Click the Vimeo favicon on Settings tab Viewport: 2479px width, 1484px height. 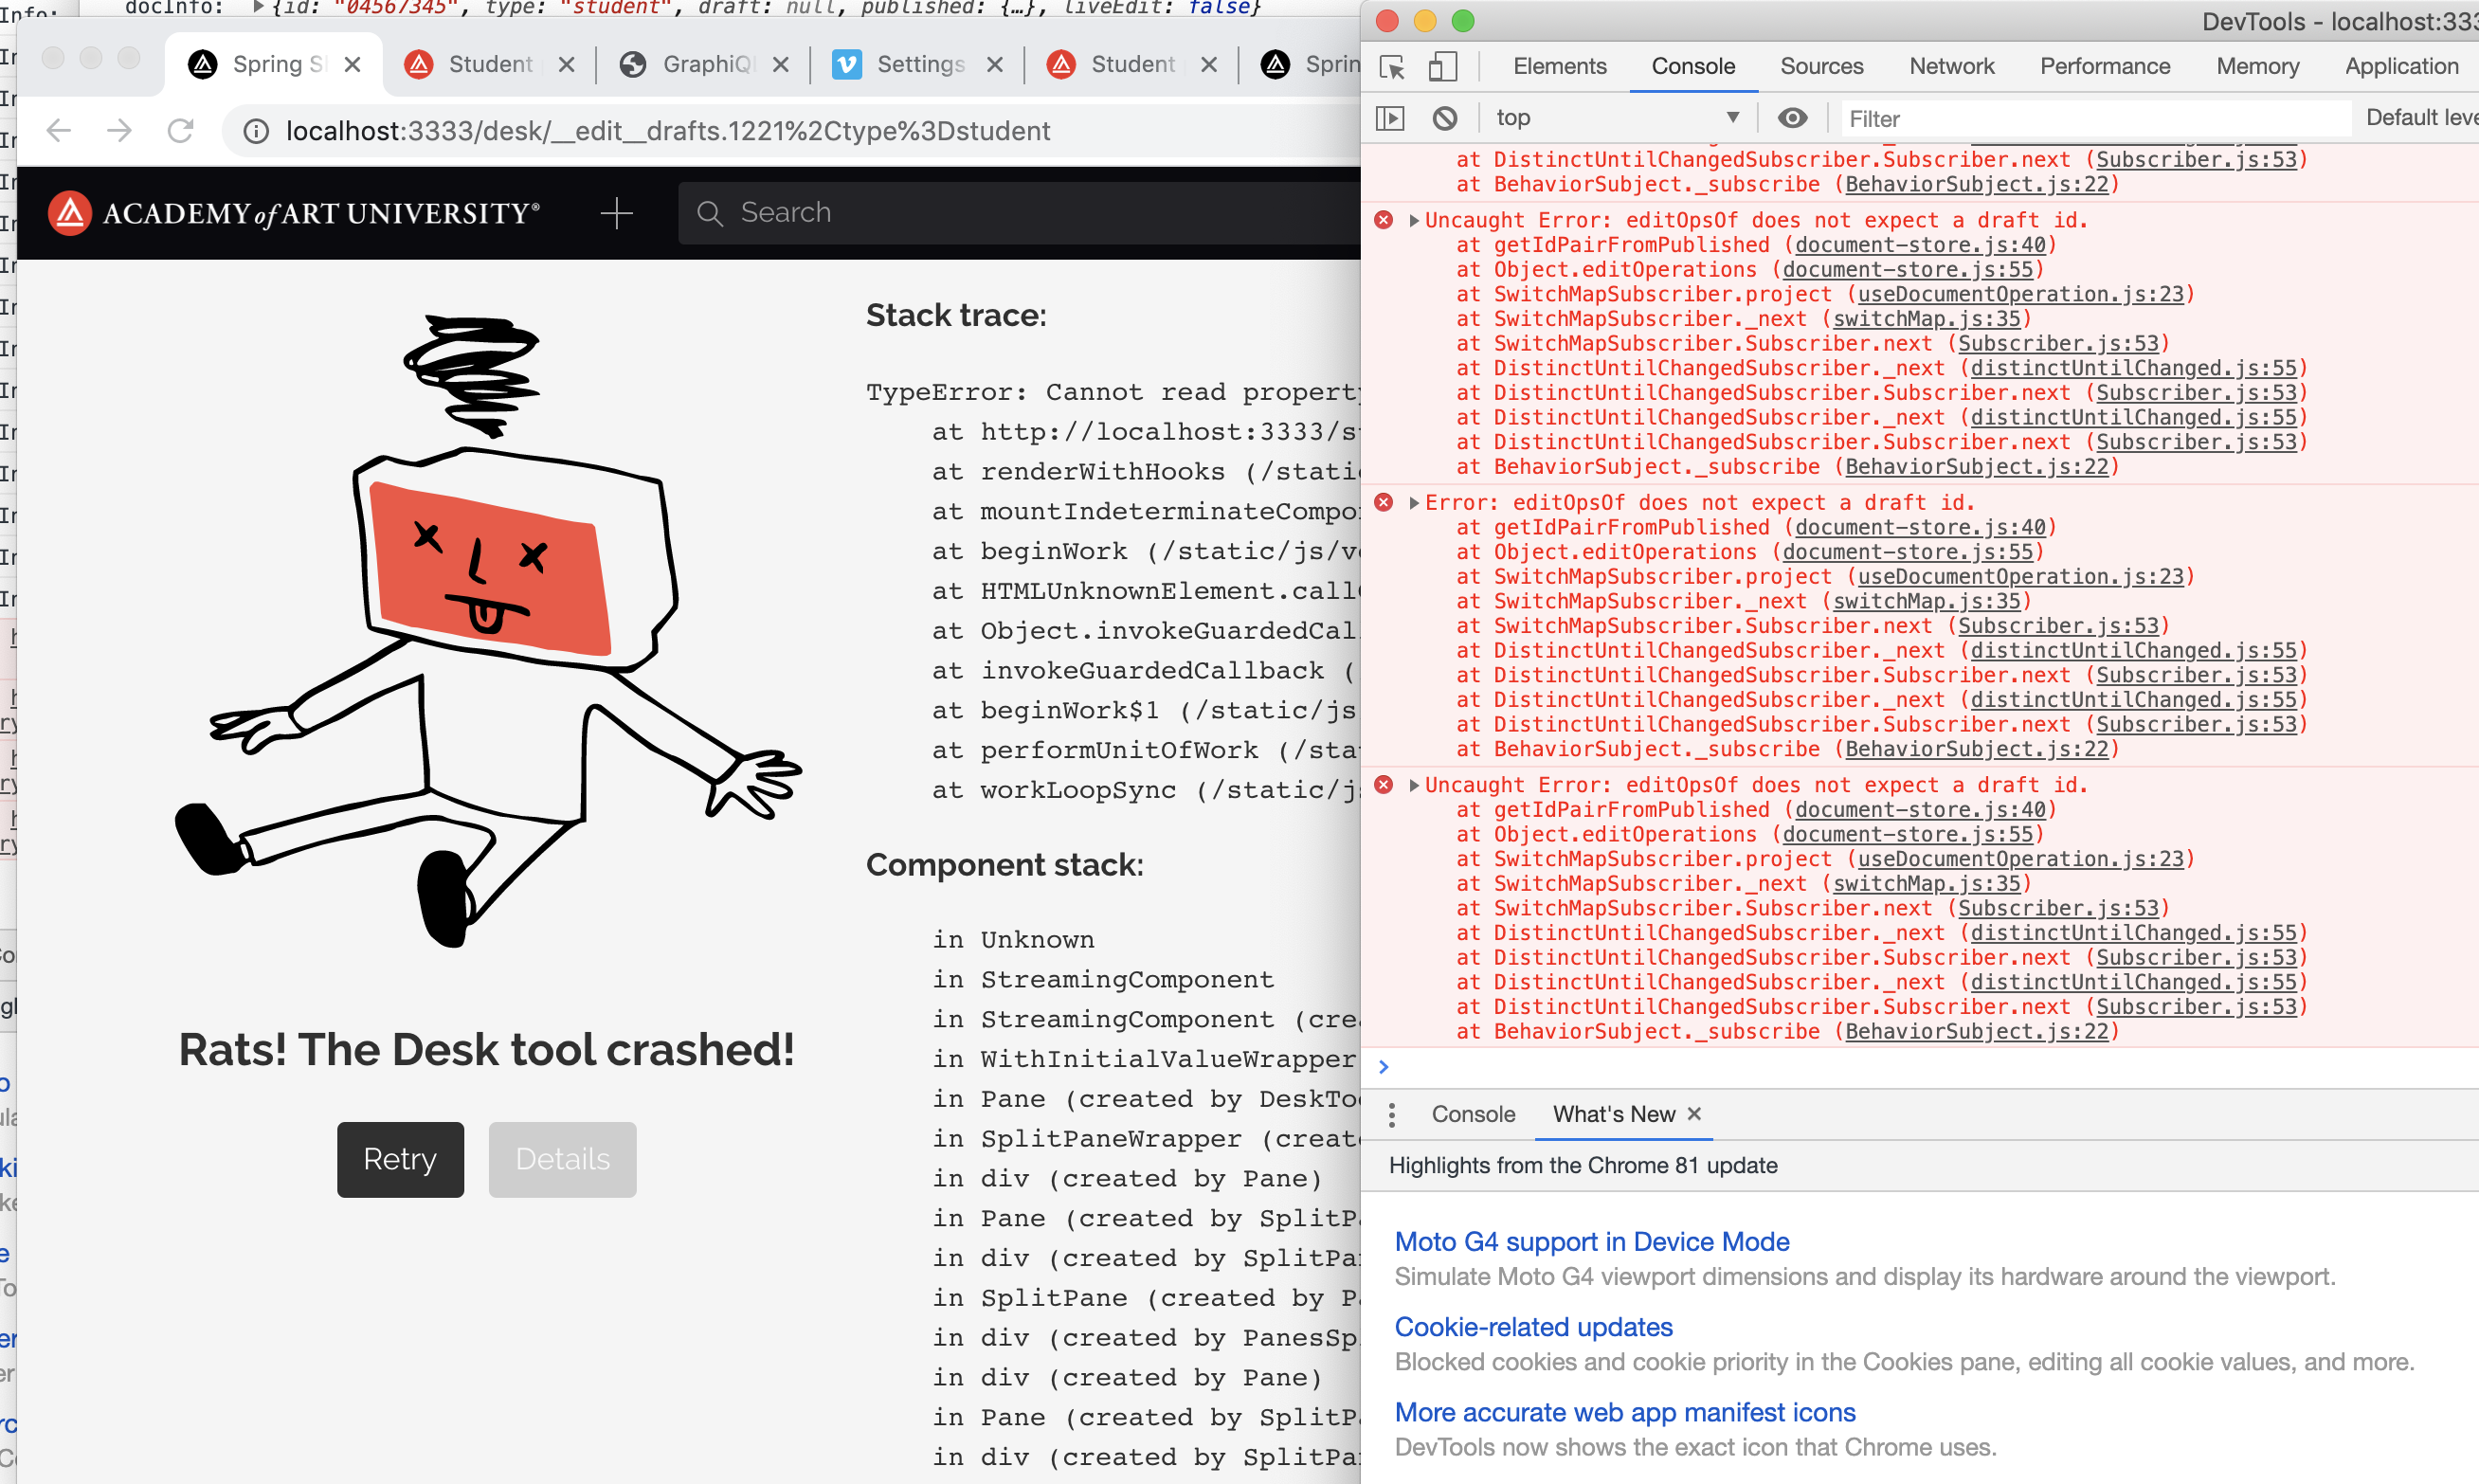click(x=847, y=65)
